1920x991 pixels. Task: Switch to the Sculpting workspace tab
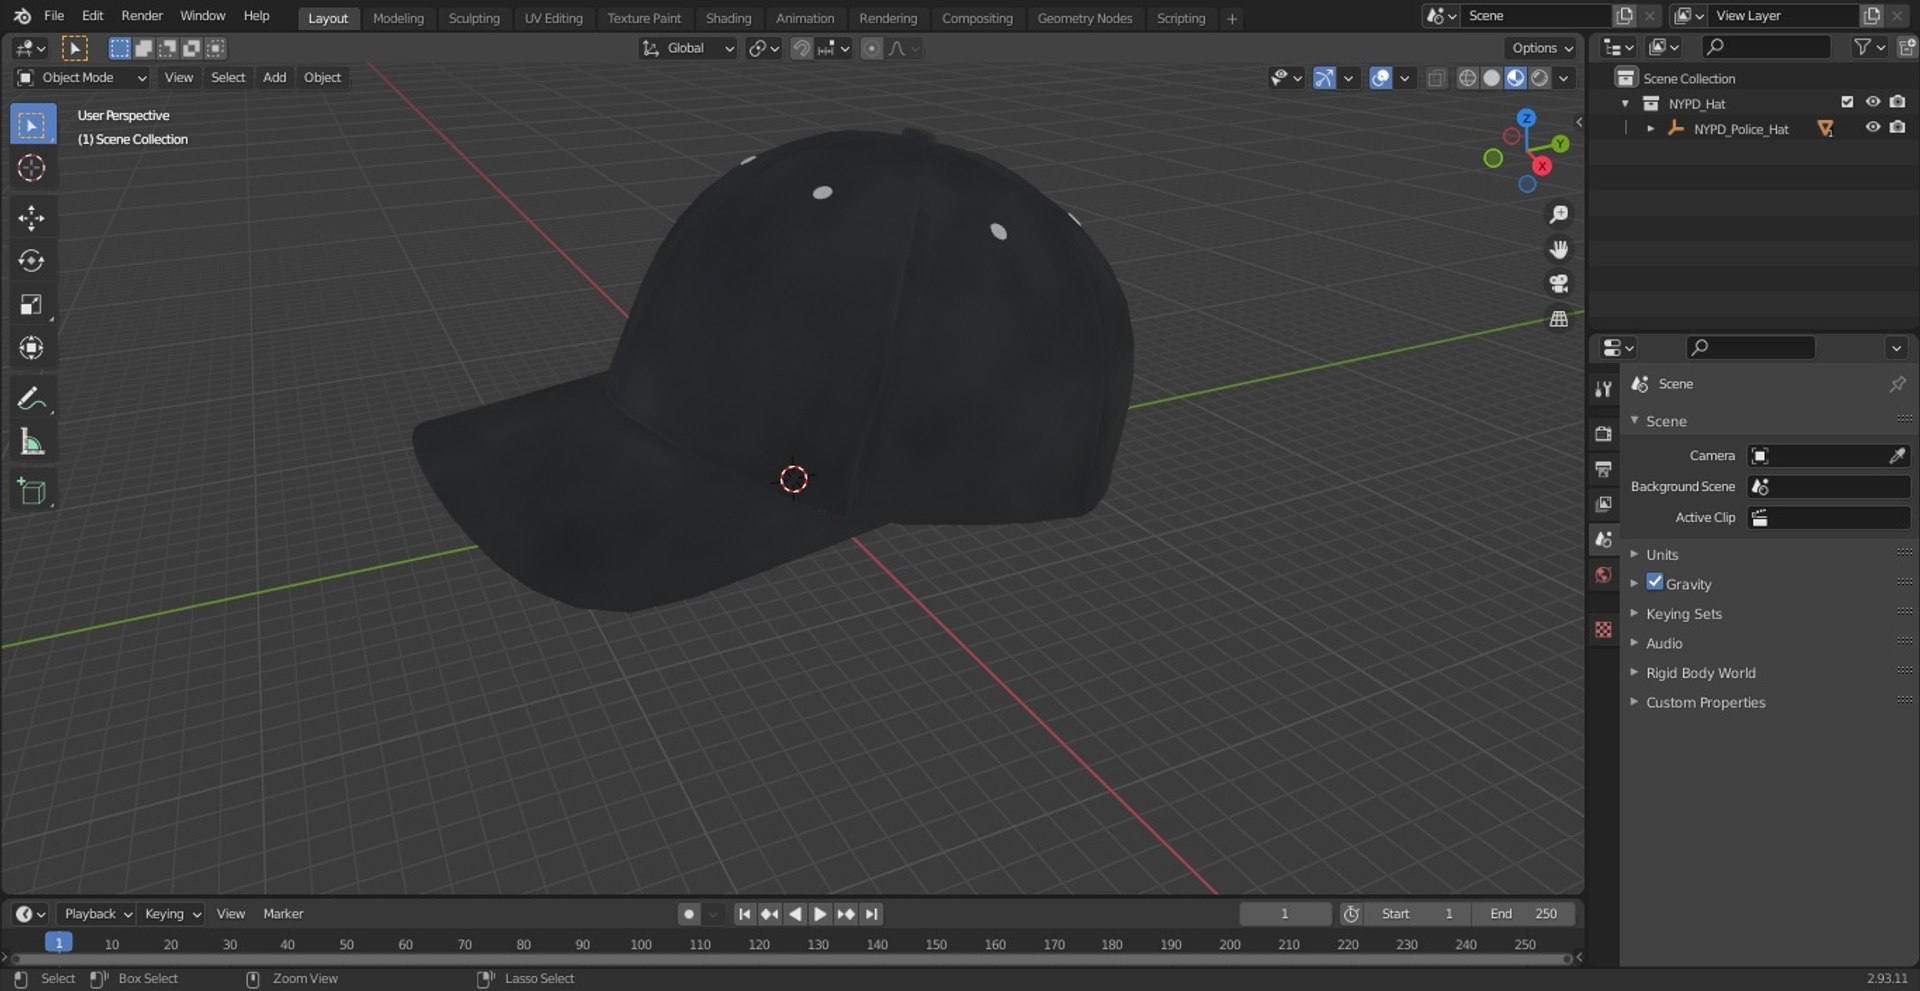click(474, 18)
